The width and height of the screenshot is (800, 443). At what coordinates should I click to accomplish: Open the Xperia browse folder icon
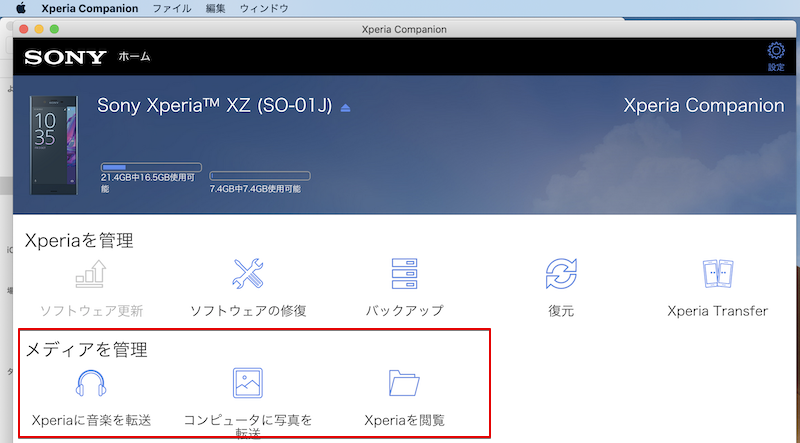pos(404,383)
